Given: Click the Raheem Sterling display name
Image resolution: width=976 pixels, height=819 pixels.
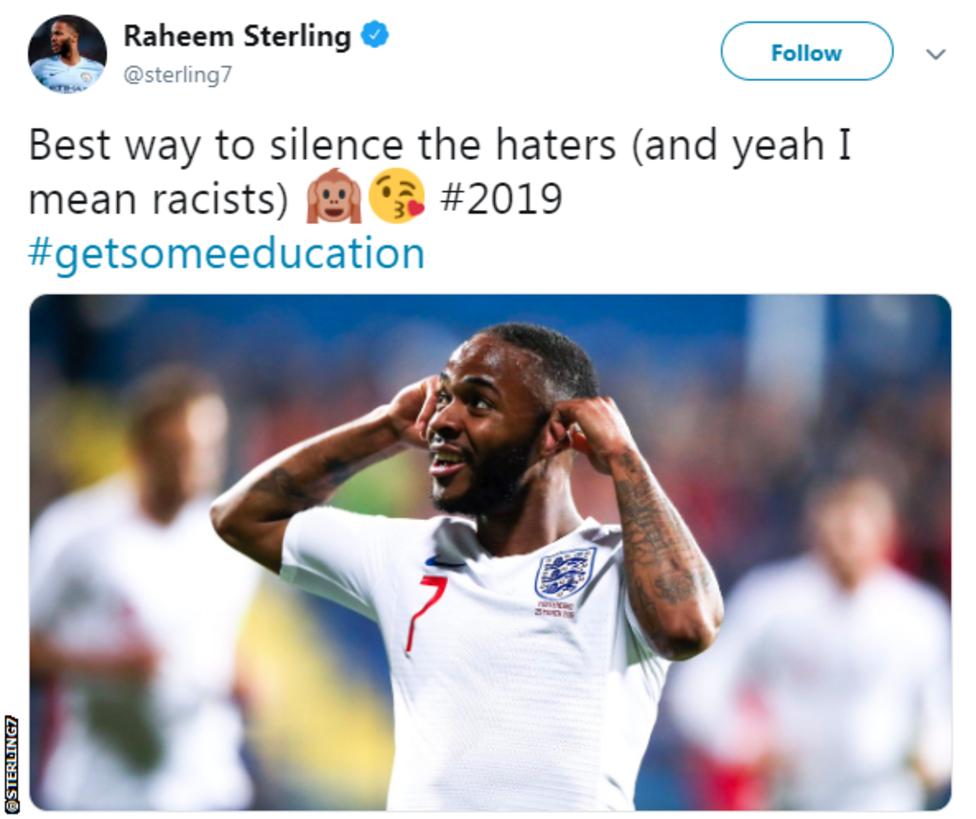Looking at the screenshot, I should pyautogui.click(x=237, y=36).
